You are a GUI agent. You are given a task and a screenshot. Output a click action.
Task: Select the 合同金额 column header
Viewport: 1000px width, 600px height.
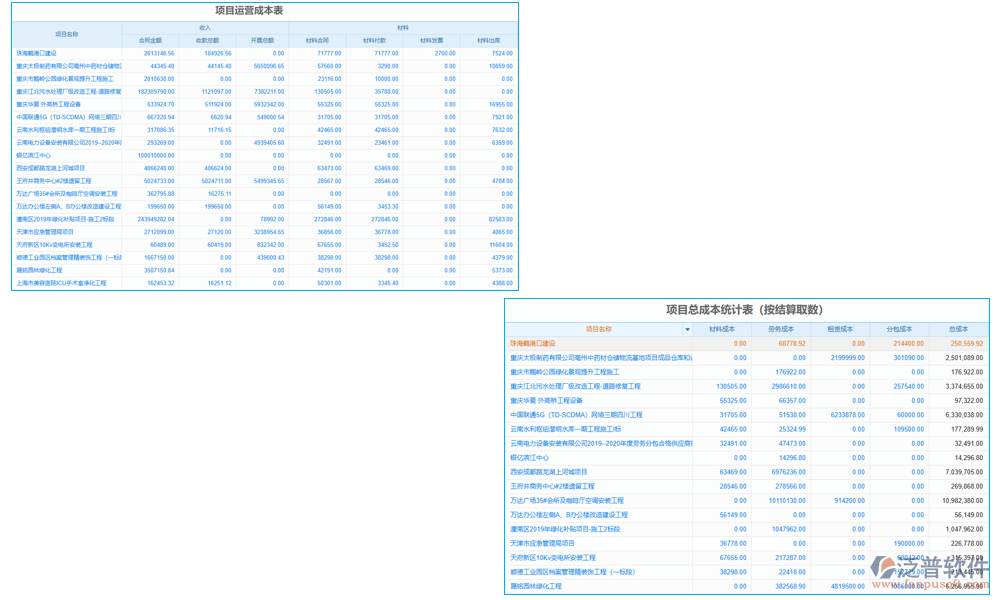pos(151,40)
